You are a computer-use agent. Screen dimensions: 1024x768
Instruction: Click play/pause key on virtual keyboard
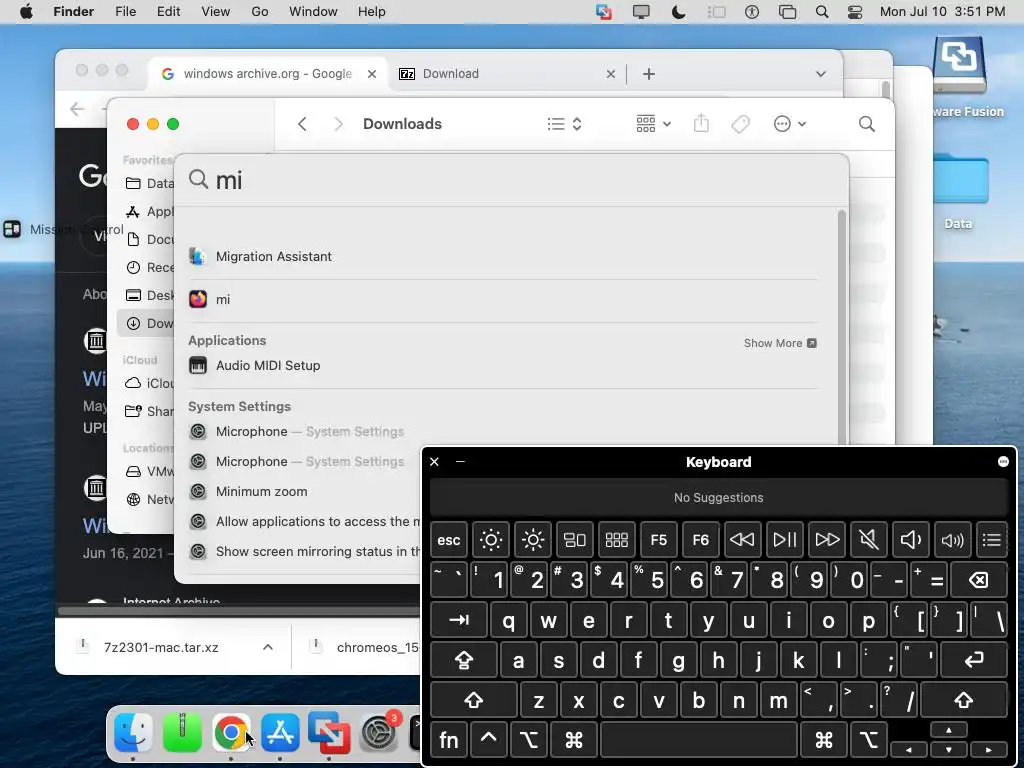(x=784, y=540)
